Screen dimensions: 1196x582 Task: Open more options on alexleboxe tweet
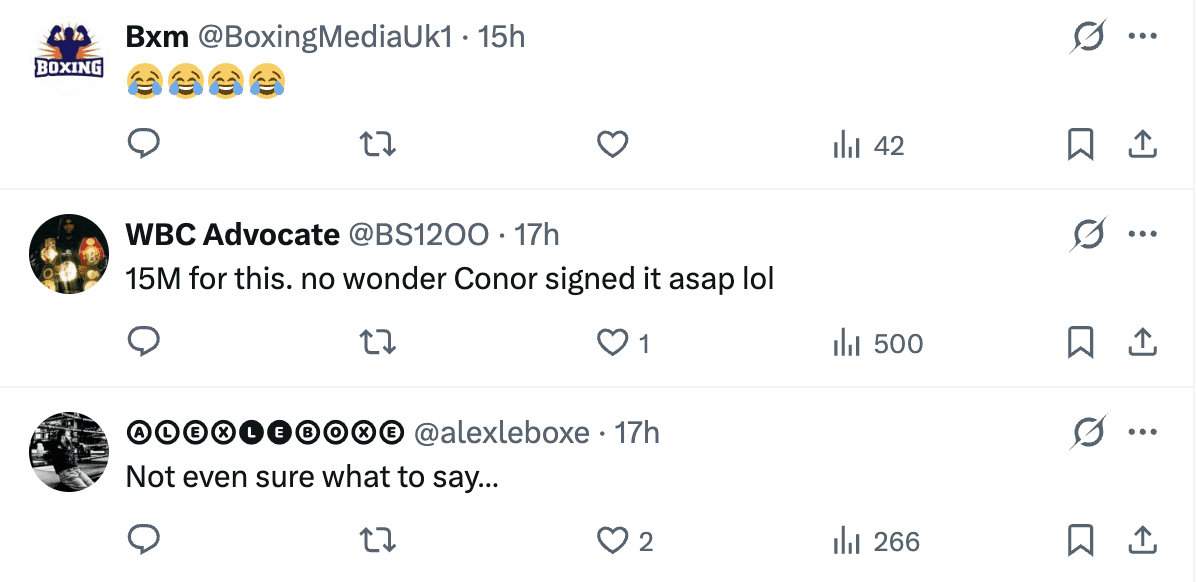pyautogui.click(x=1142, y=433)
